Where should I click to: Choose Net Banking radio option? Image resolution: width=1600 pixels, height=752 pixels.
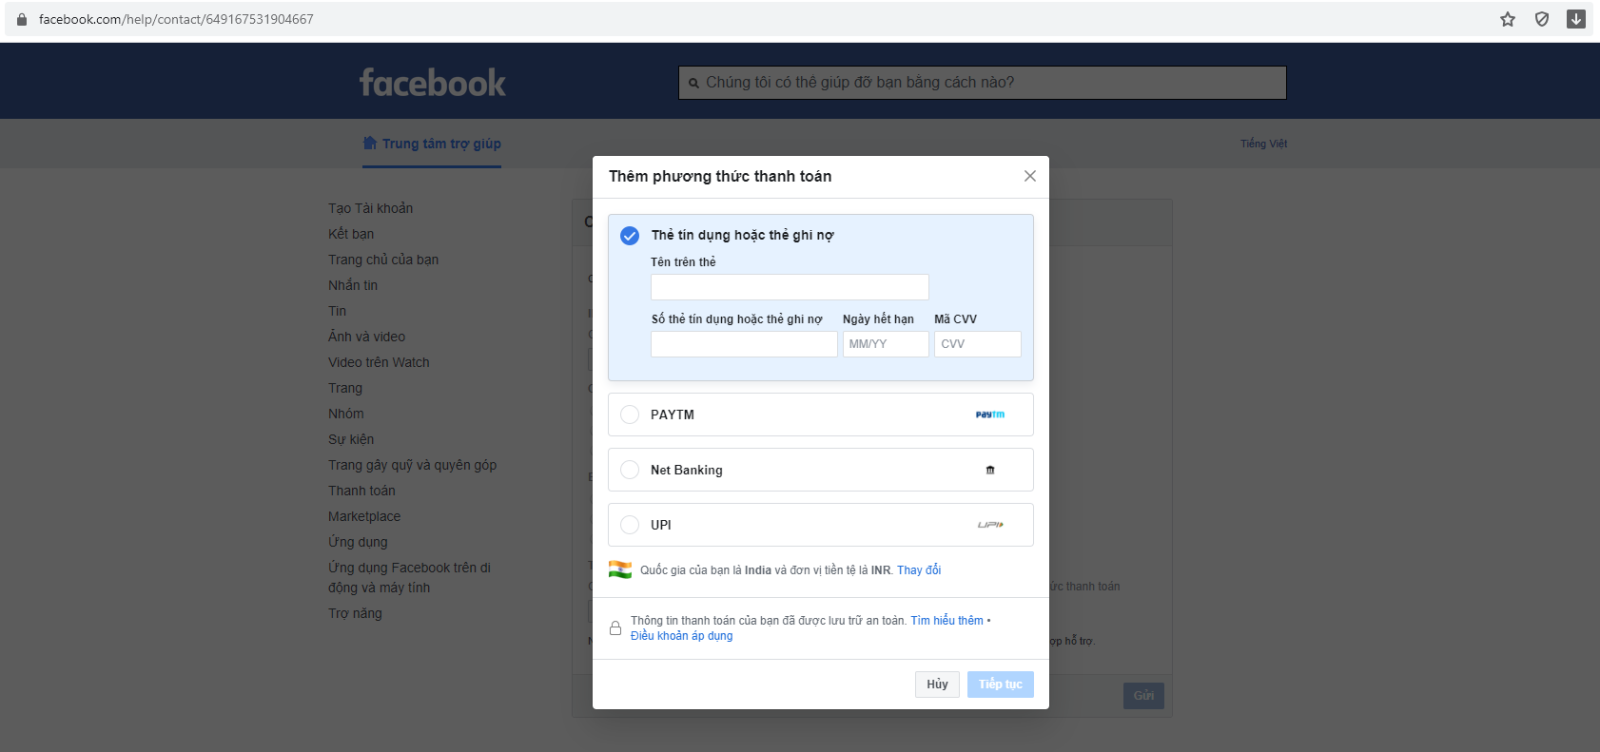[x=630, y=470]
